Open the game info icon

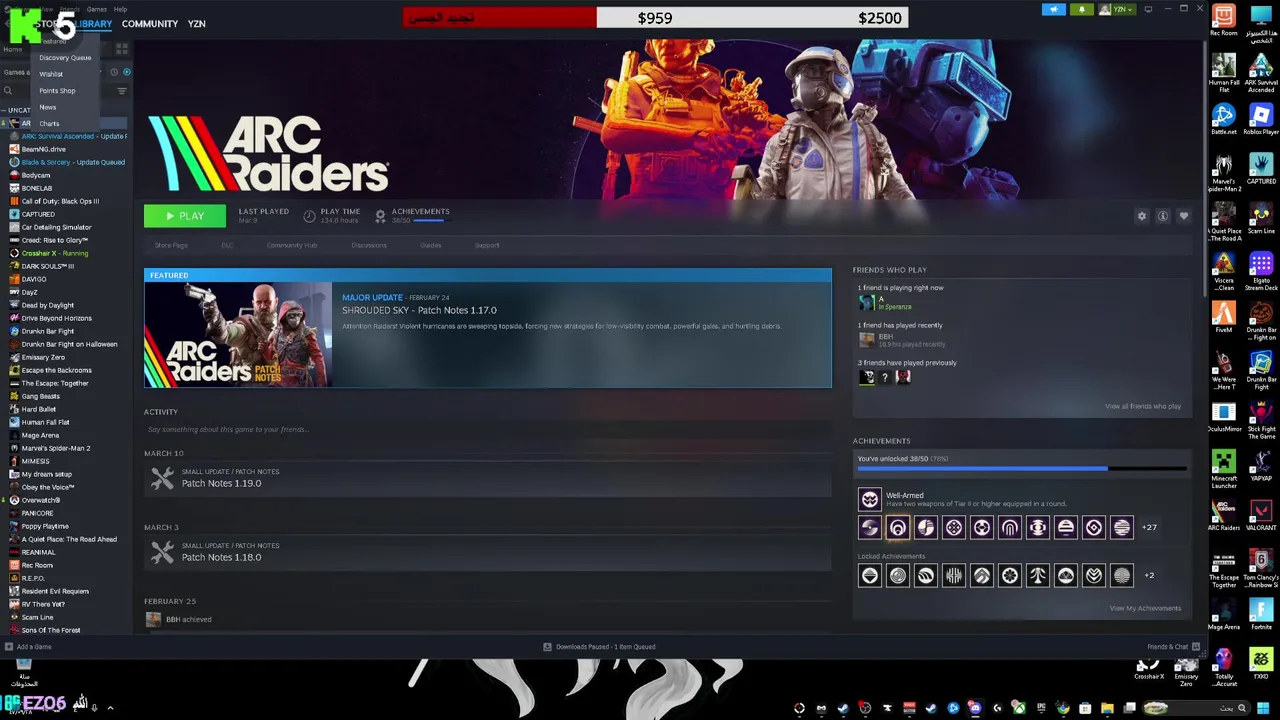(1163, 216)
